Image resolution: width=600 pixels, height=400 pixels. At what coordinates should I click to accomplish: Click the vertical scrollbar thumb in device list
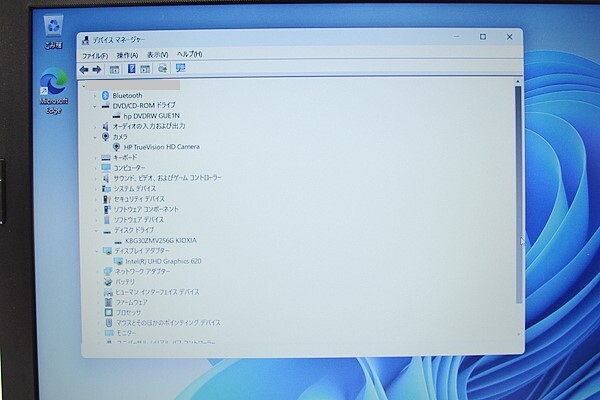pos(518,195)
